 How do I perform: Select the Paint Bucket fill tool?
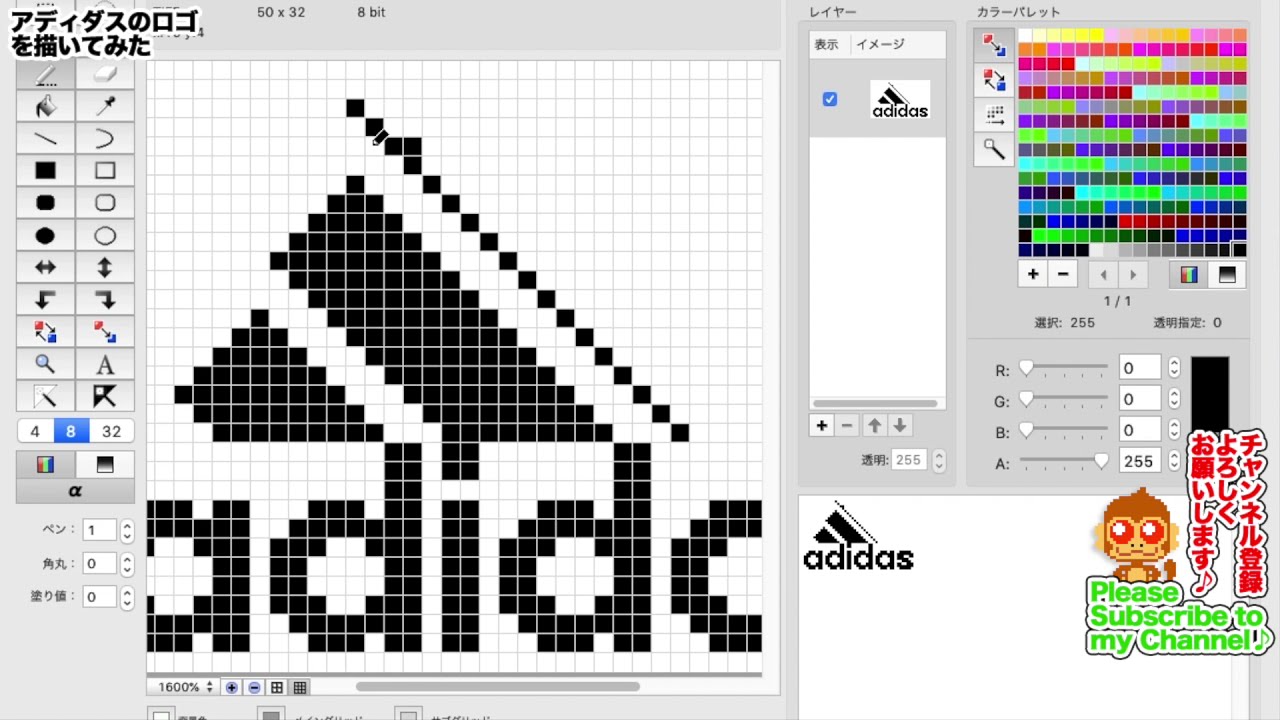coord(45,107)
